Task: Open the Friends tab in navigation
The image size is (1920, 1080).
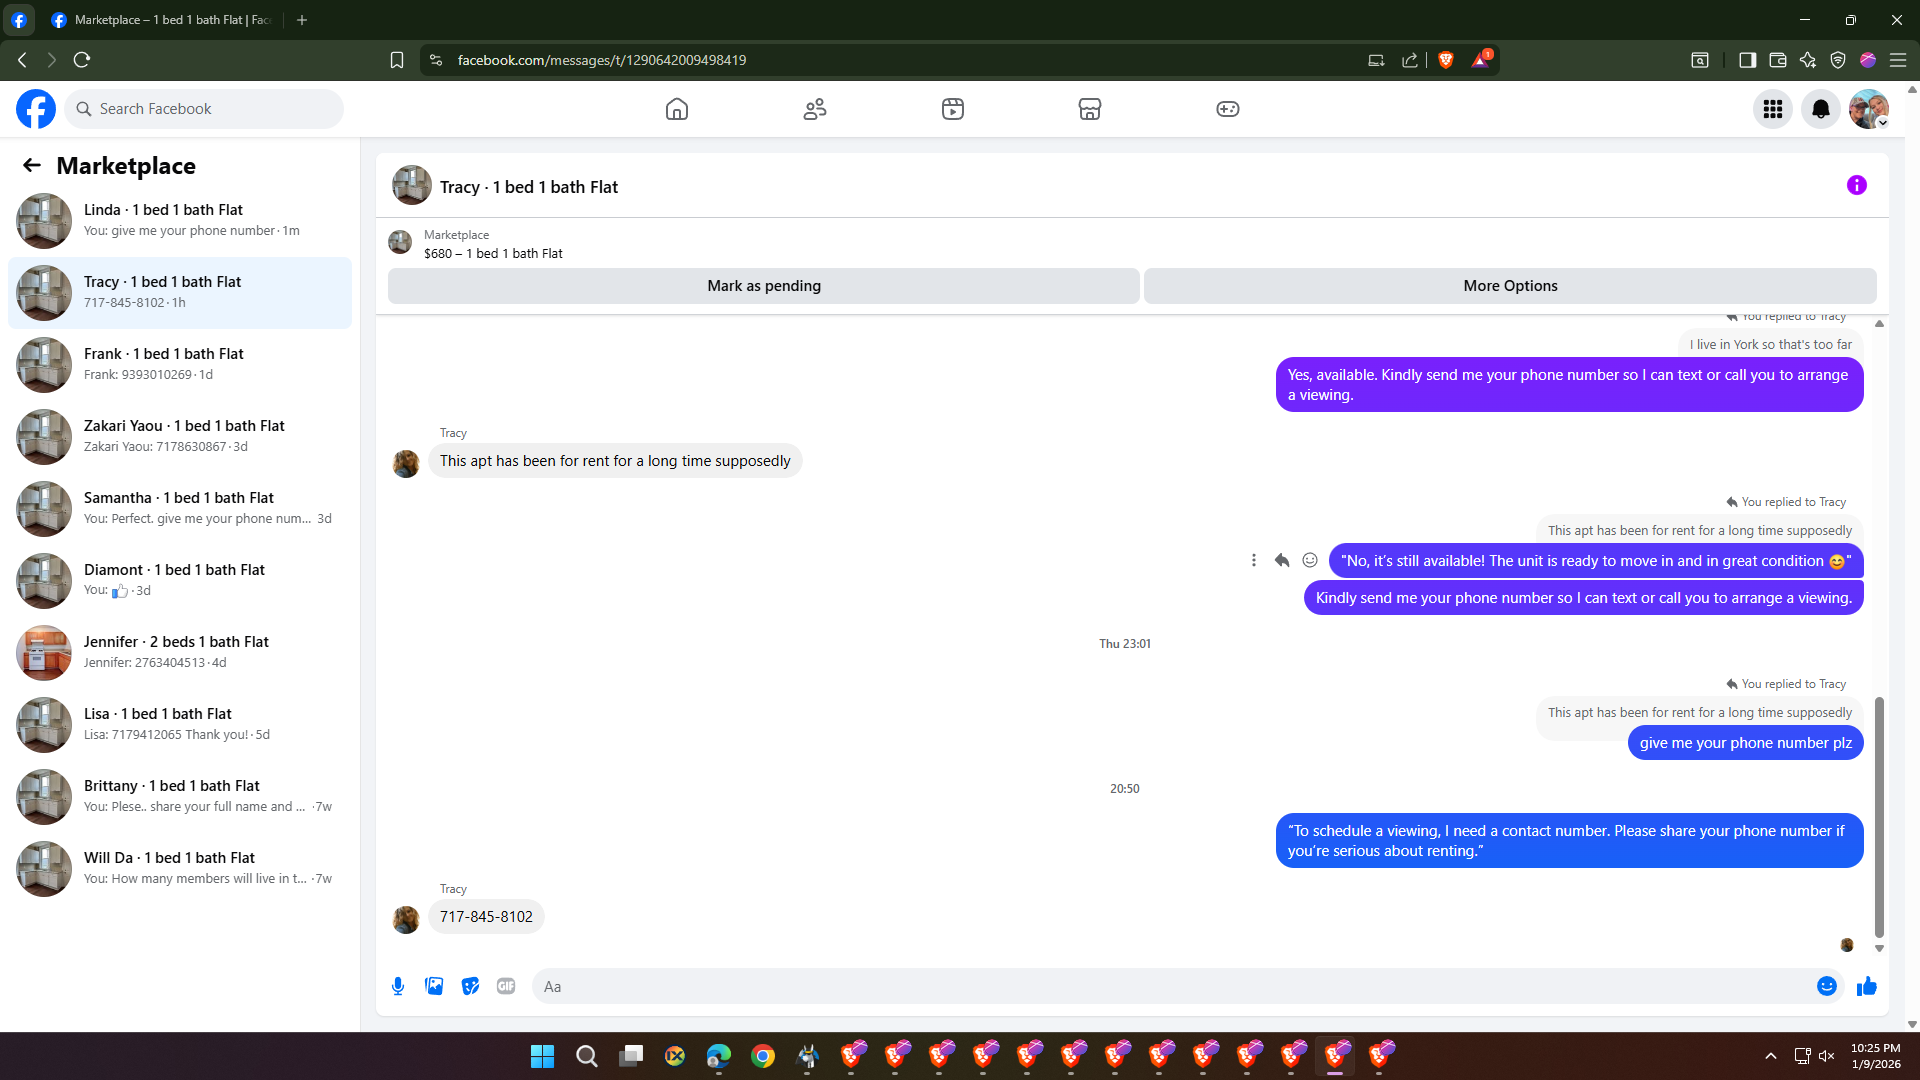Action: point(814,109)
